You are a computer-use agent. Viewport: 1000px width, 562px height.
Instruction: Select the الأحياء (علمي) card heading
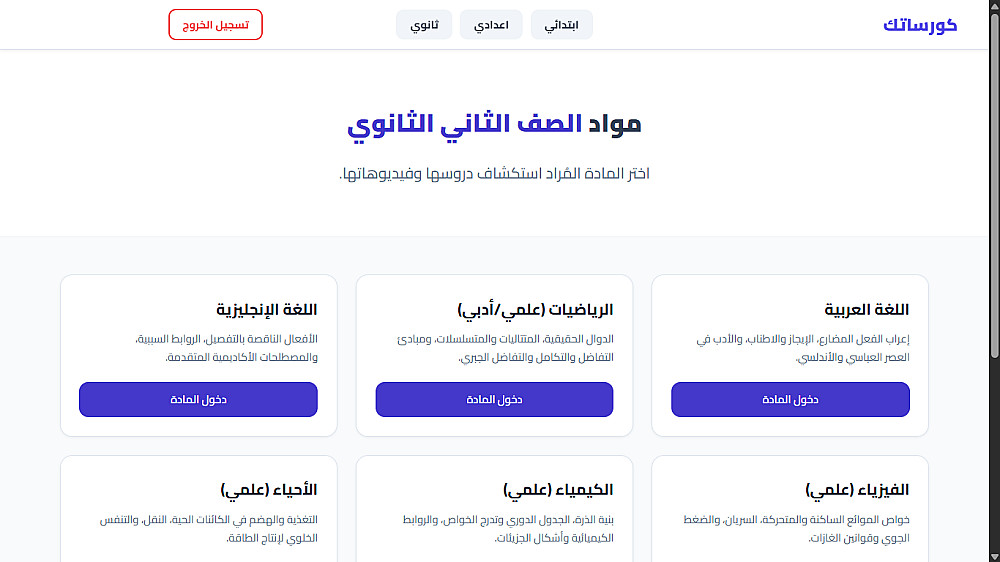coord(268,490)
